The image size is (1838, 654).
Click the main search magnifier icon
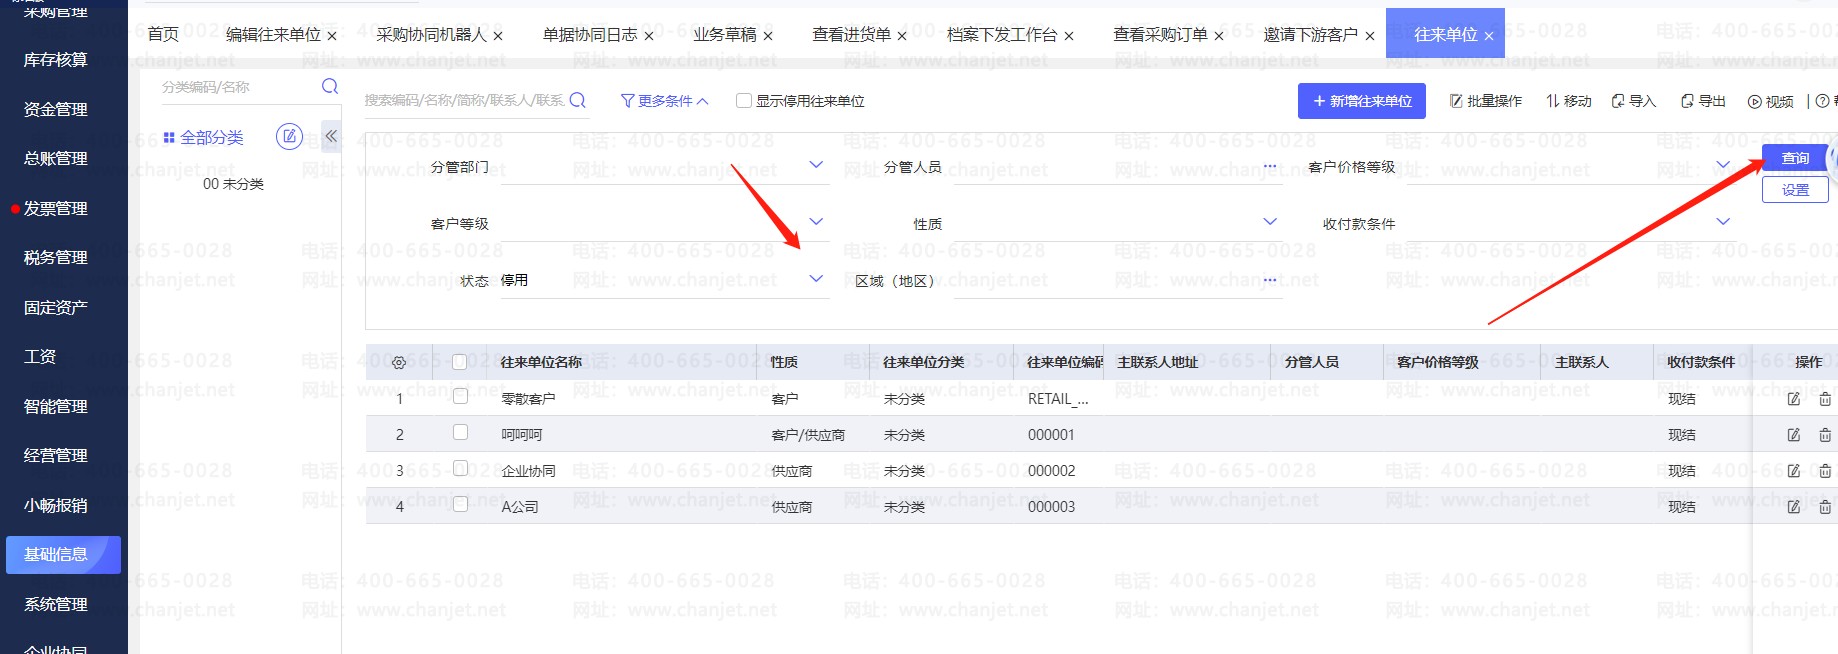click(577, 100)
